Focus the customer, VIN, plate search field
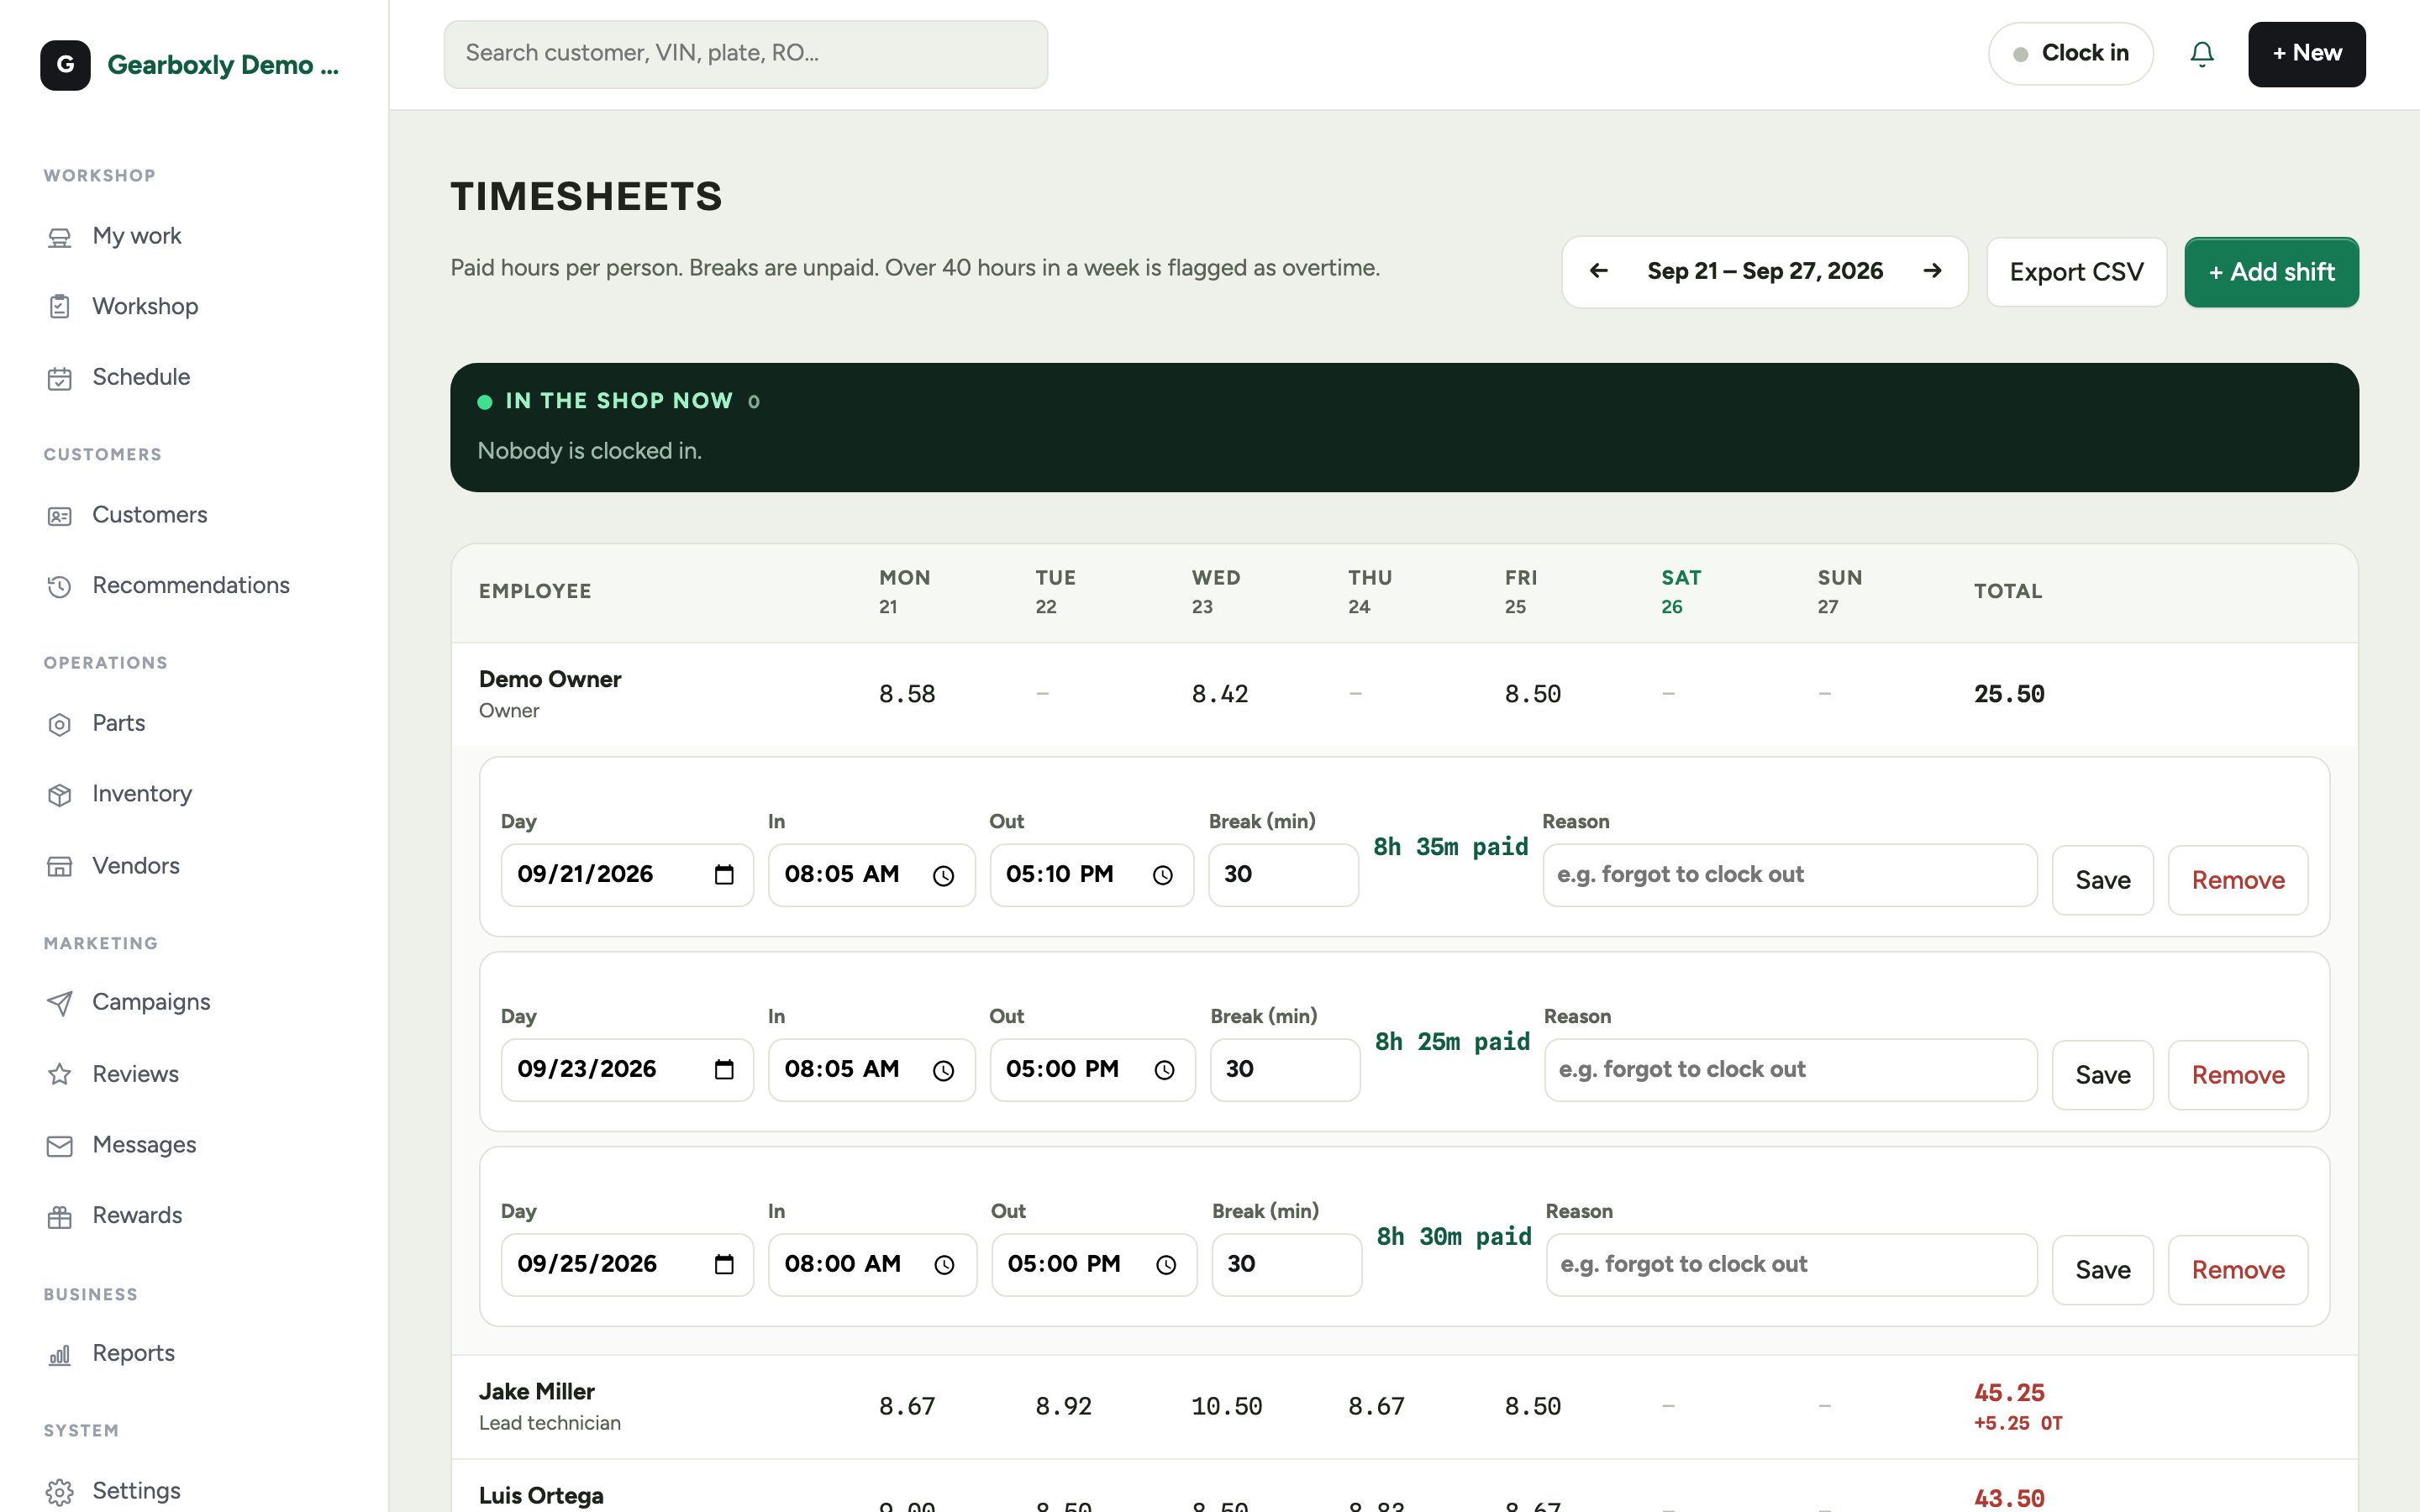This screenshot has width=2420, height=1512. pos(746,54)
